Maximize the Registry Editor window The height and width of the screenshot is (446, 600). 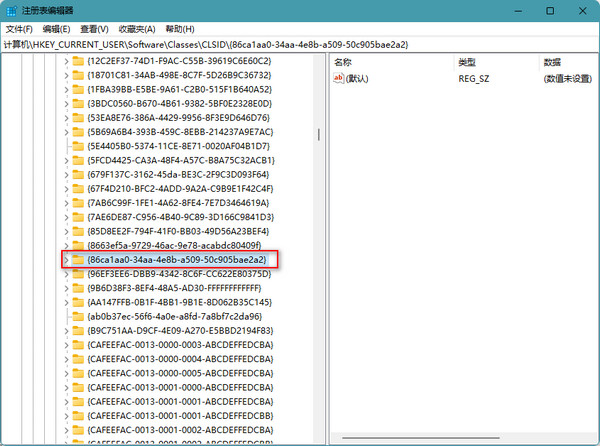tap(550, 11)
